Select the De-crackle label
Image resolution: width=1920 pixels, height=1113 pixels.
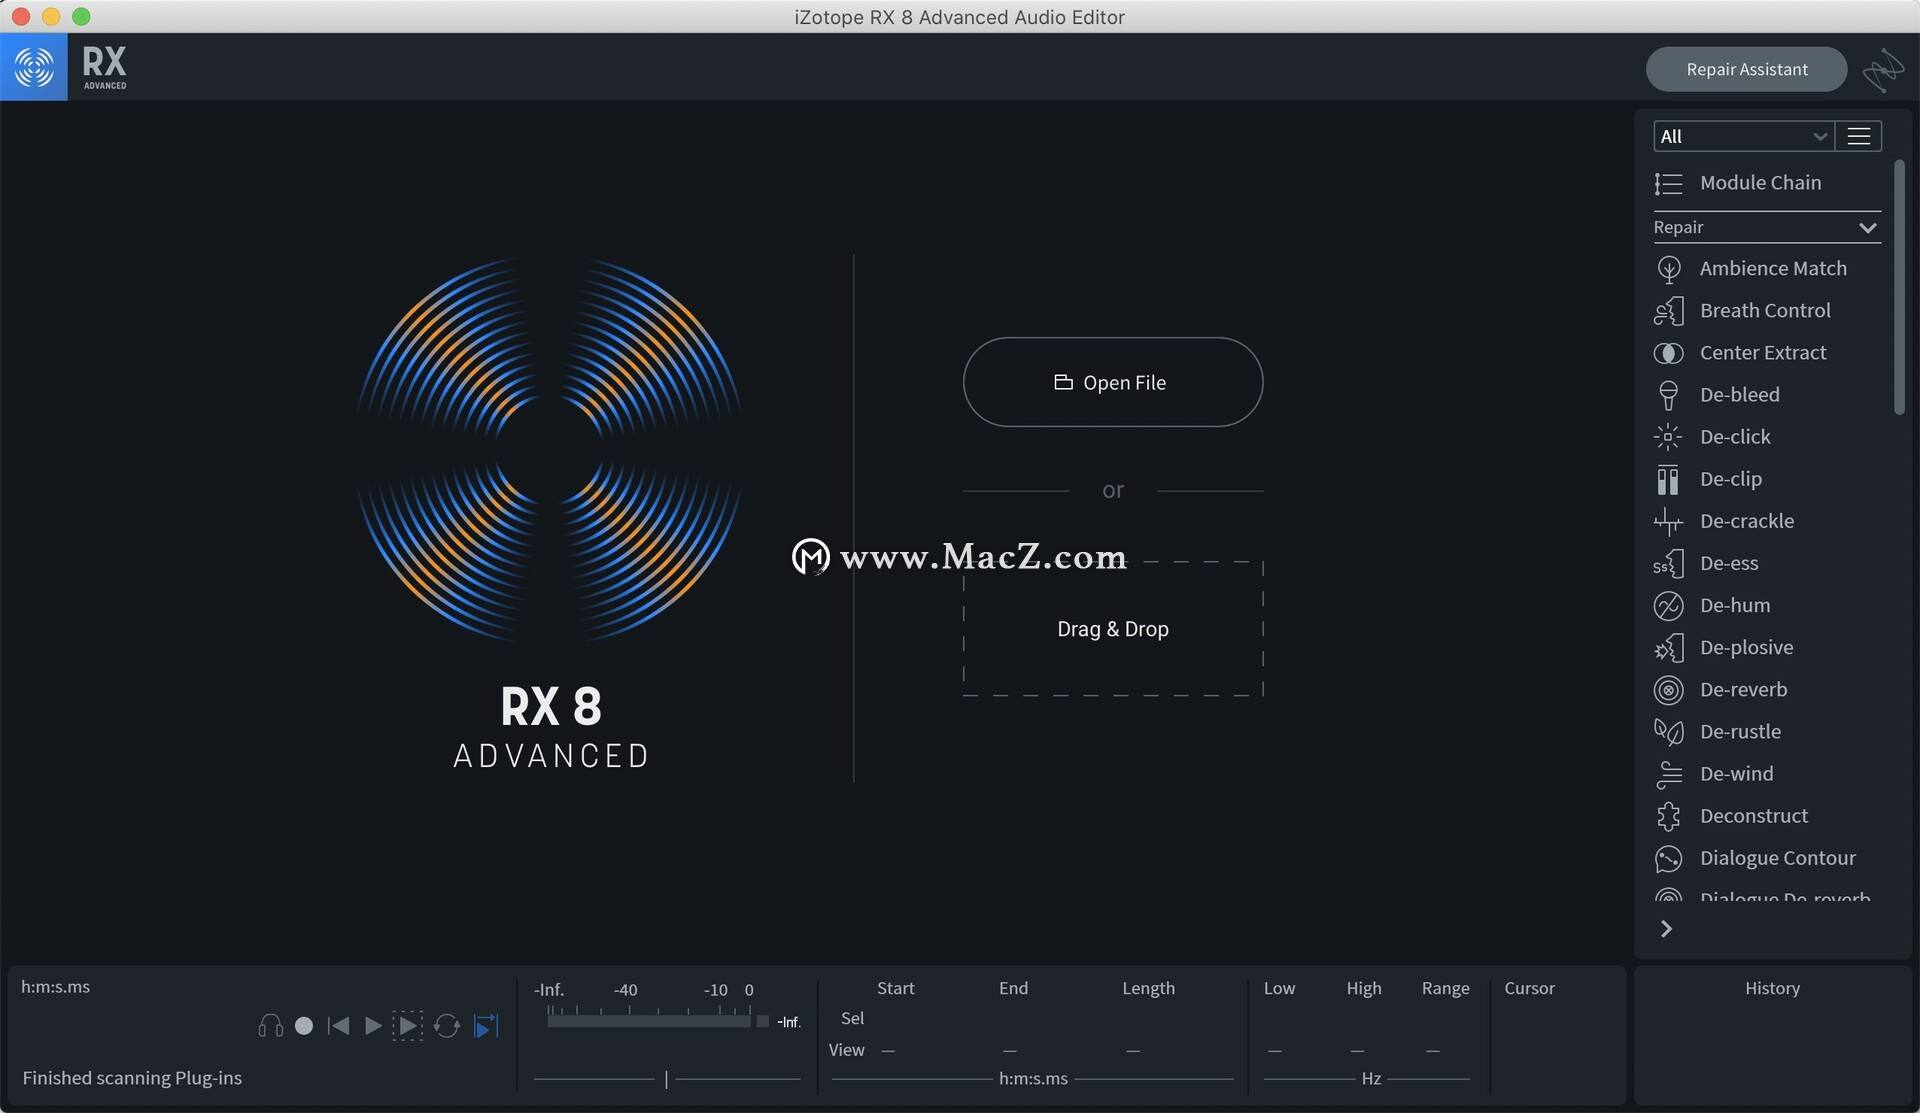[1747, 521]
